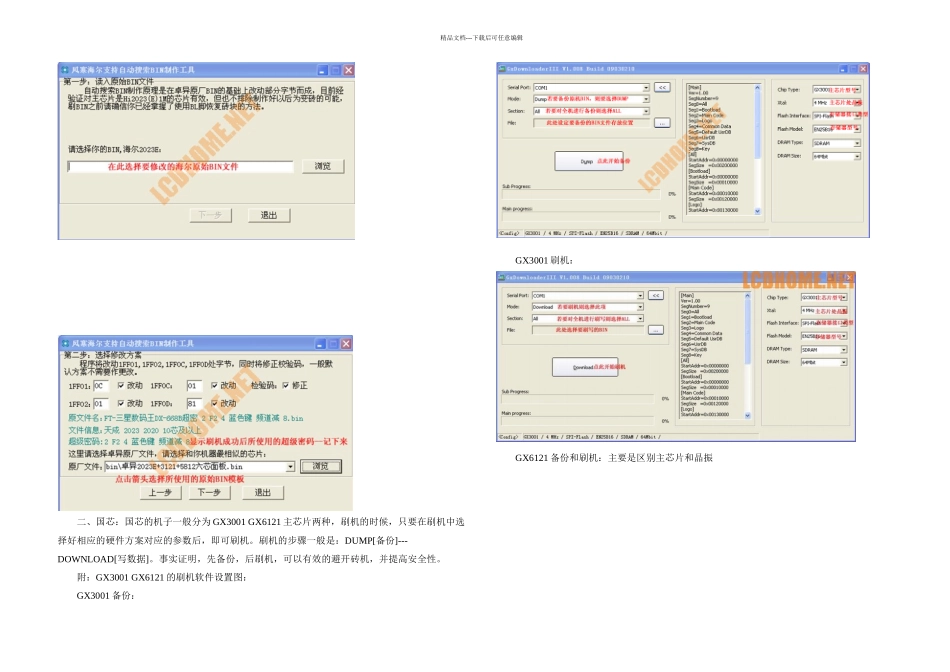
Task: Open the Chip Type dropdown in the Dump-mode window
Action: tap(857, 90)
